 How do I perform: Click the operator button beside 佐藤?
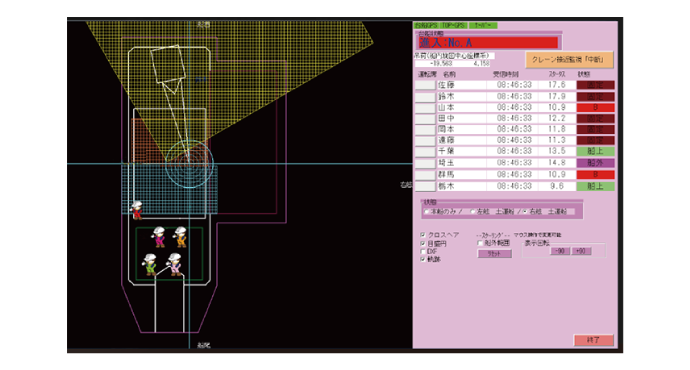point(425,85)
